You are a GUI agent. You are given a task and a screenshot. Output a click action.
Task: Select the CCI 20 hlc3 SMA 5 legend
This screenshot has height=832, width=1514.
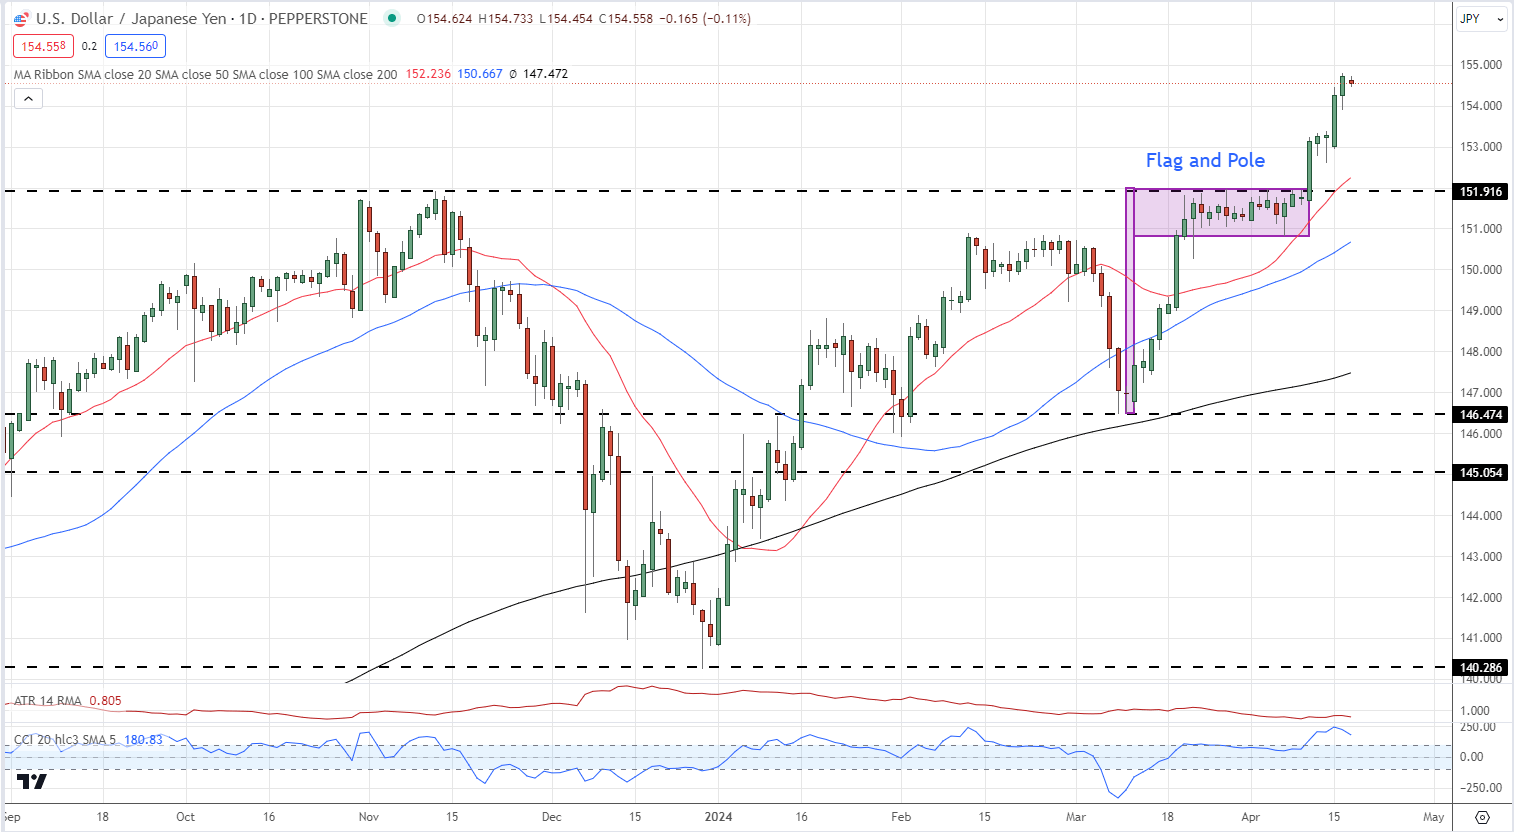pyautogui.click(x=66, y=740)
